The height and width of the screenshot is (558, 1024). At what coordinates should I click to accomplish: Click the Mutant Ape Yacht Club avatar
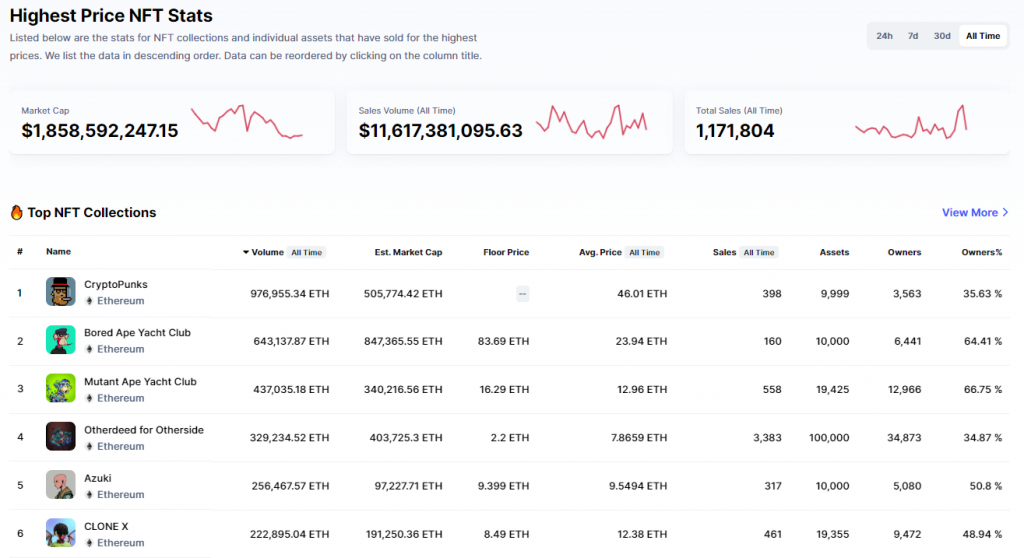(x=61, y=389)
